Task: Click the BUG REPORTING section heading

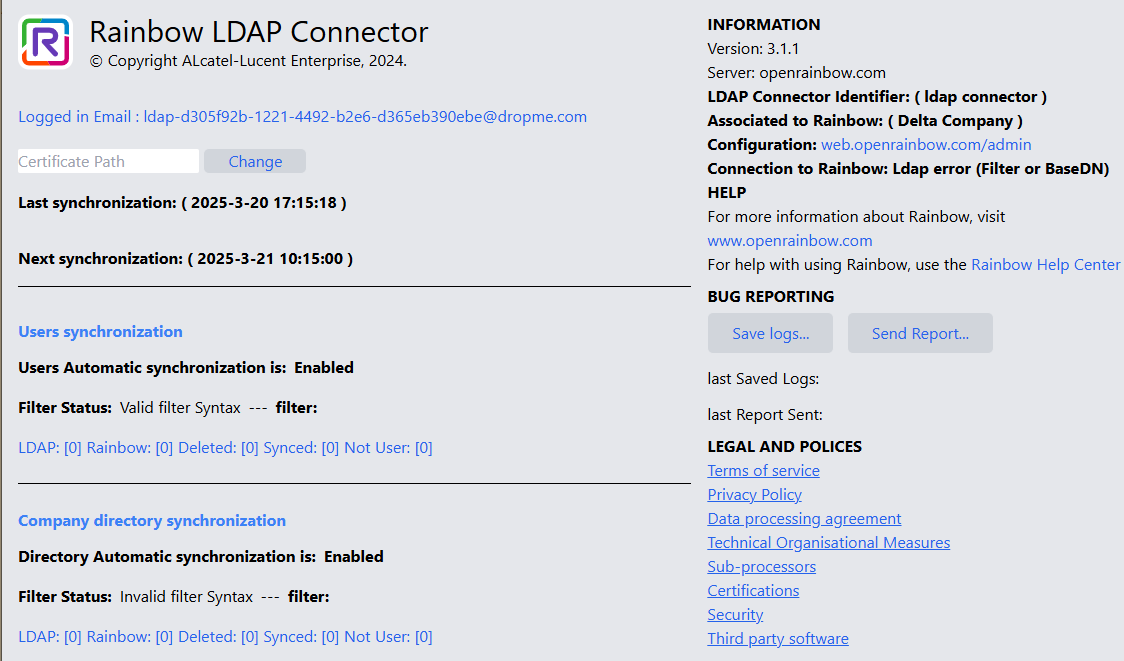Action: [771, 297]
